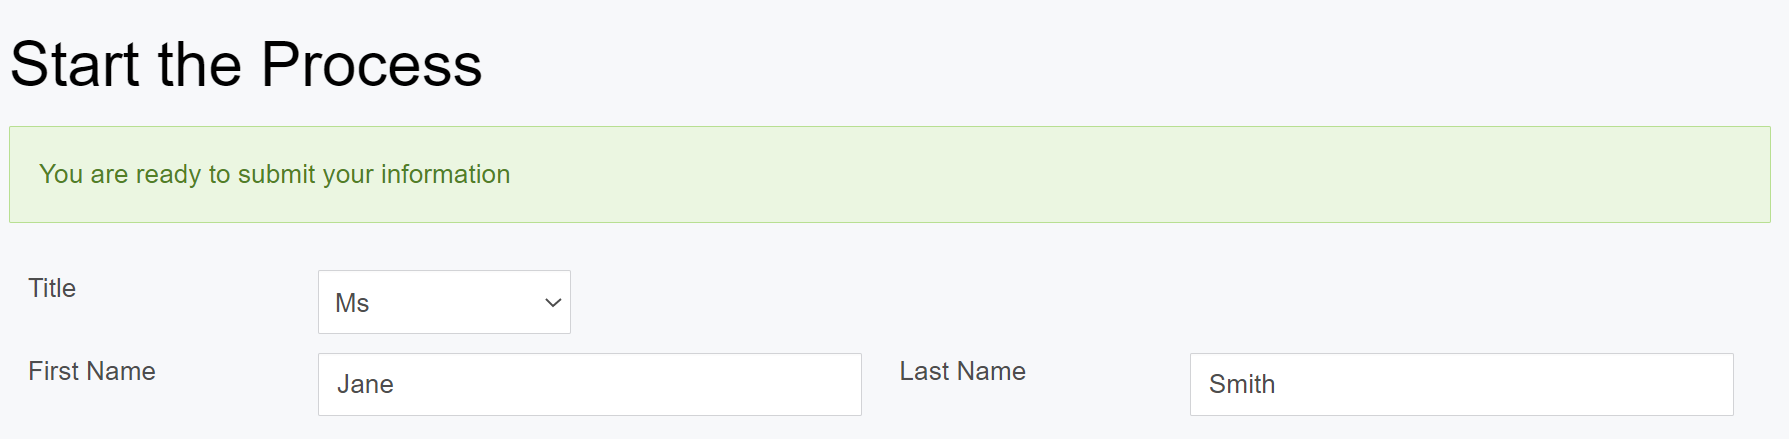Click the Start the Process heading
Viewport: 1789px width, 439px height.
[x=246, y=65]
